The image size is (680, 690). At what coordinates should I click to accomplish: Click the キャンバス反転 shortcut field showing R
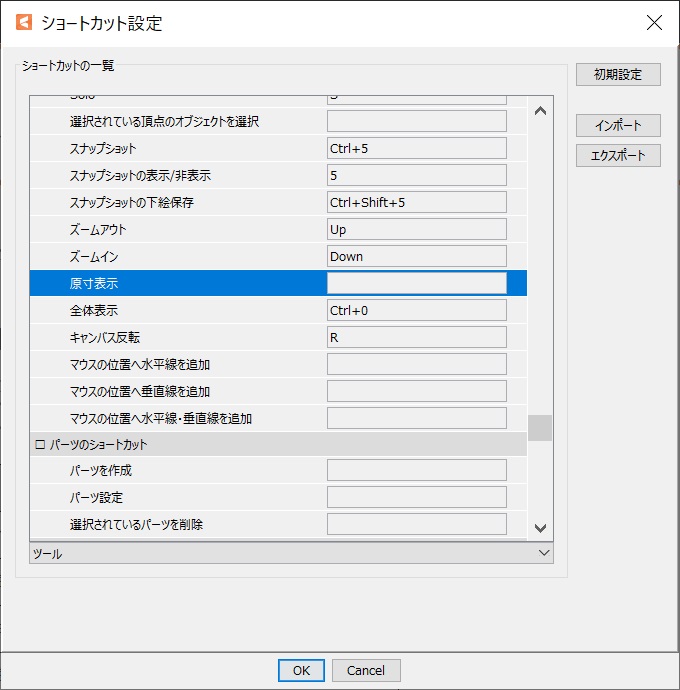[x=416, y=337]
